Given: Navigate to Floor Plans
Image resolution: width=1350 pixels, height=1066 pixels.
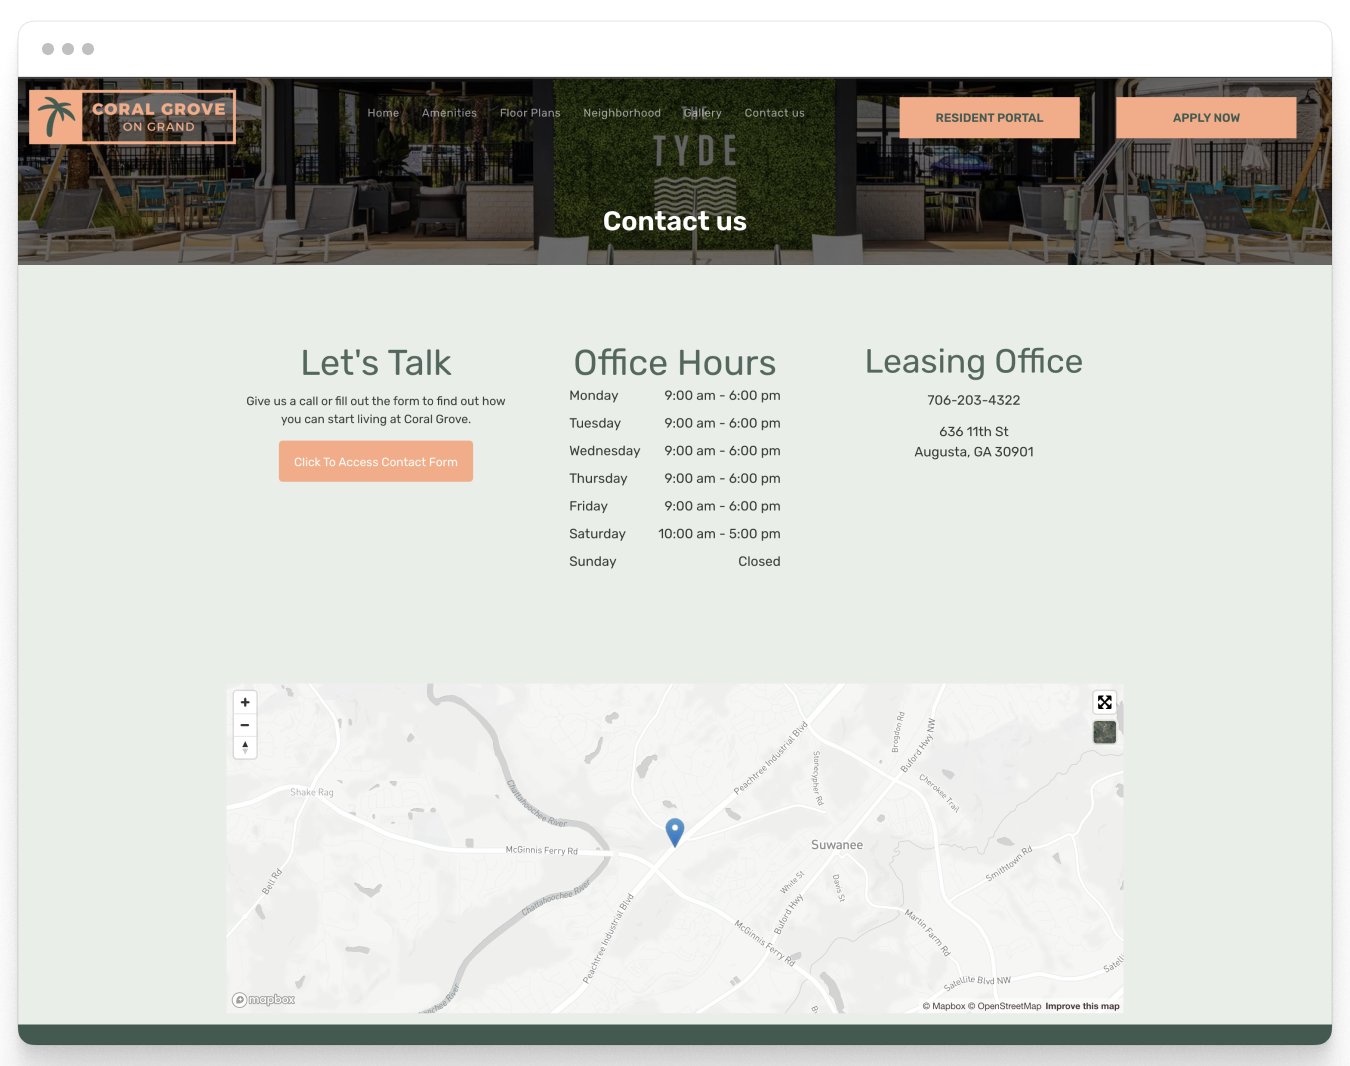Looking at the screenshot, I should [x=529, y=112].
